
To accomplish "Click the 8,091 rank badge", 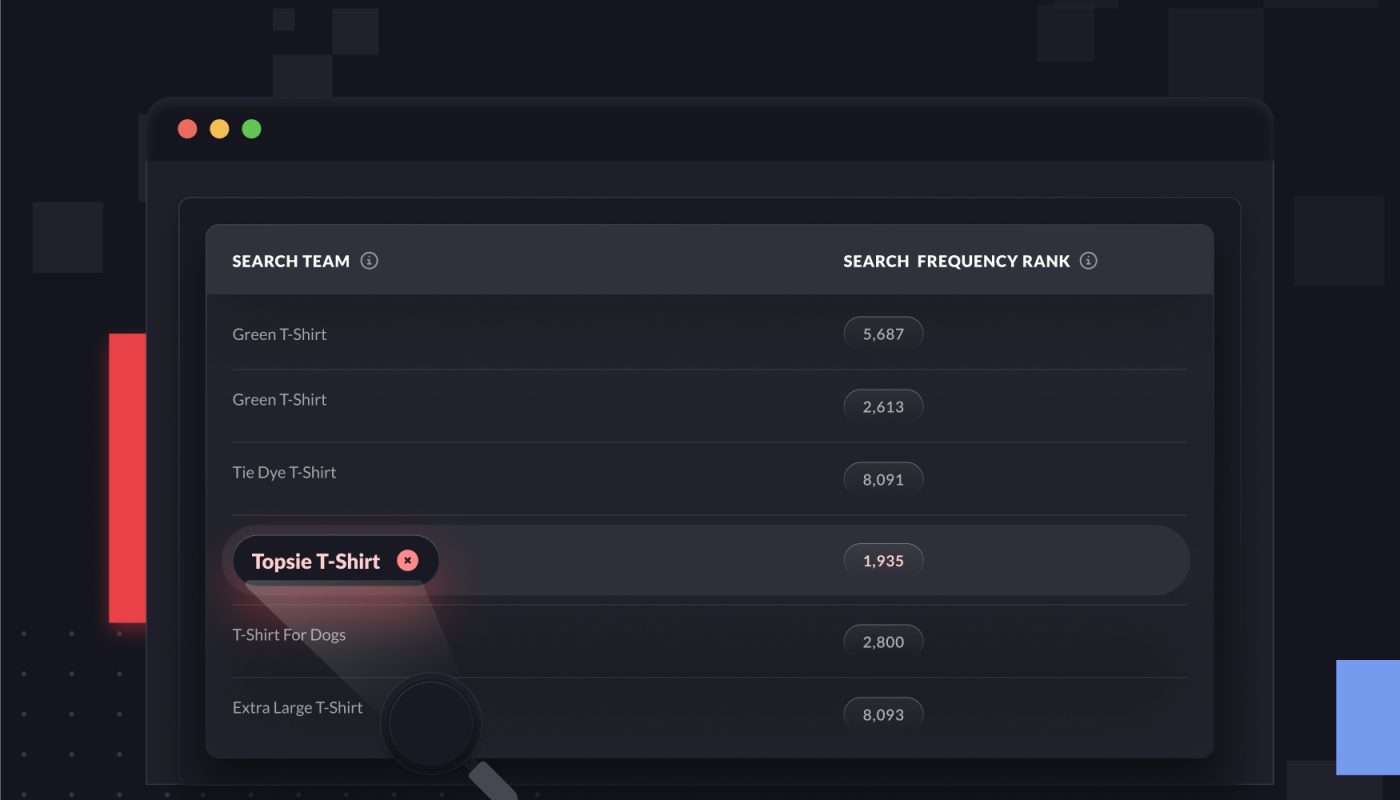I will (x=883, y=479).
